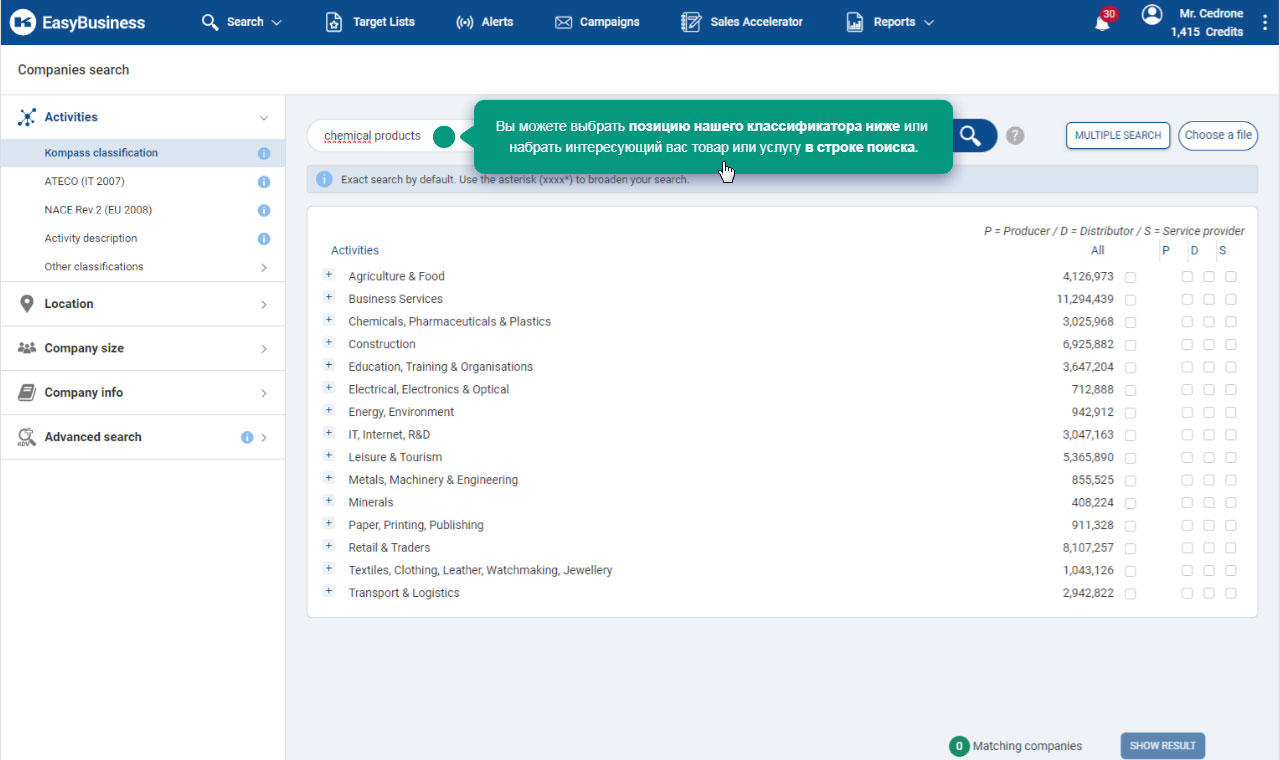The width and height of the screenshot is (1280, 760).
Task: Click info icon next to ATECO (IT 2007)
Action: [x=264, y=182]
